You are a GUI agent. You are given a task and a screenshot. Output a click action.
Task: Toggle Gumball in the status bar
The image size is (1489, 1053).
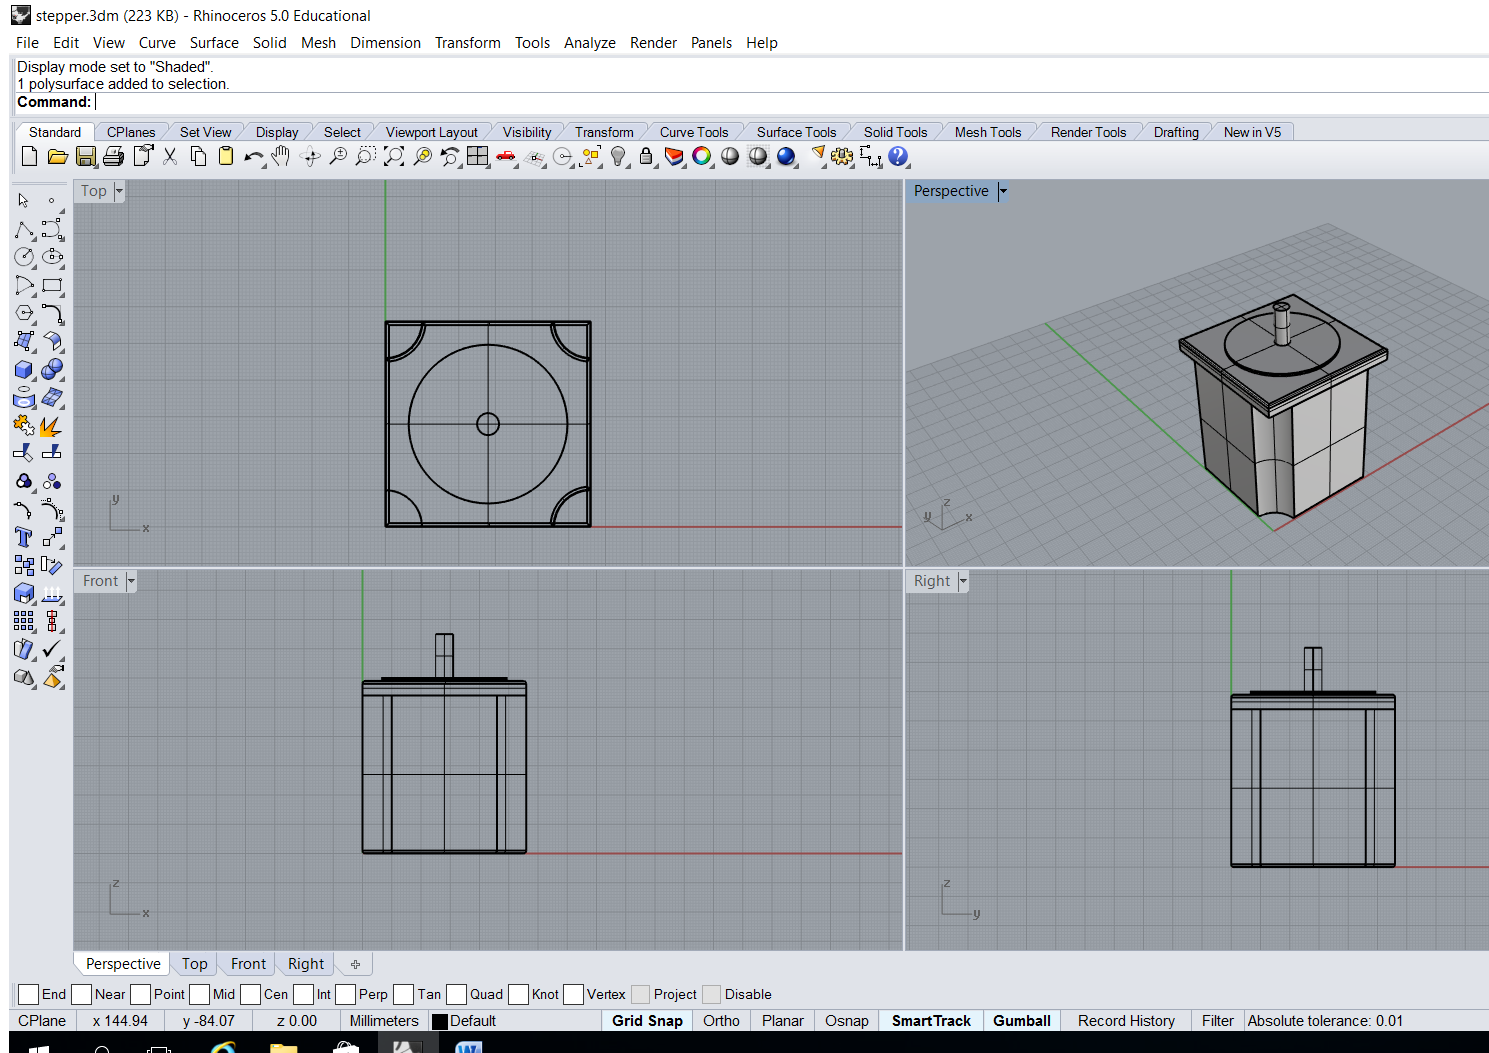pyautogui.click(x=1021, y=1021)
